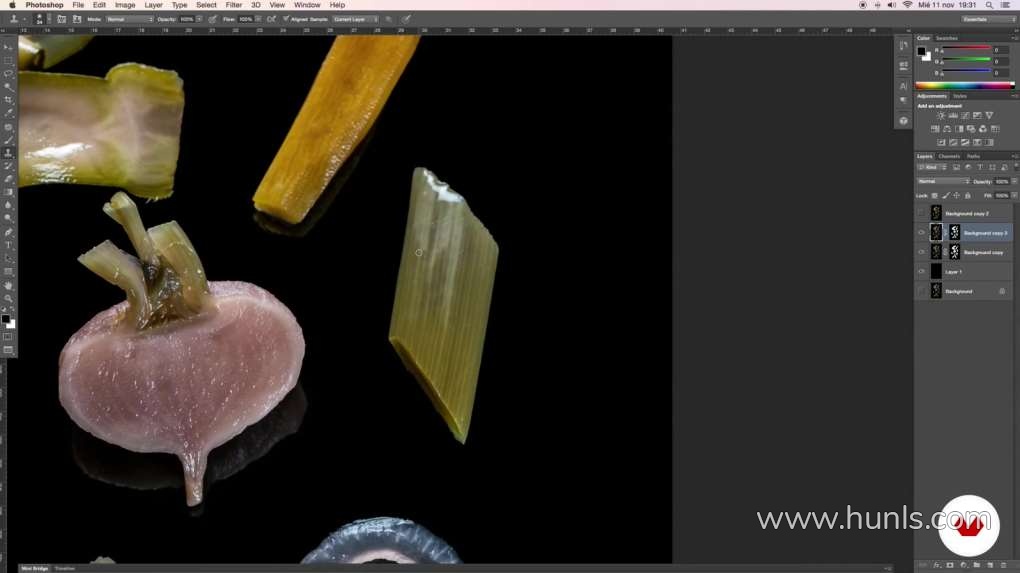
Task: Select the Move tool
Action: point(8,47)
